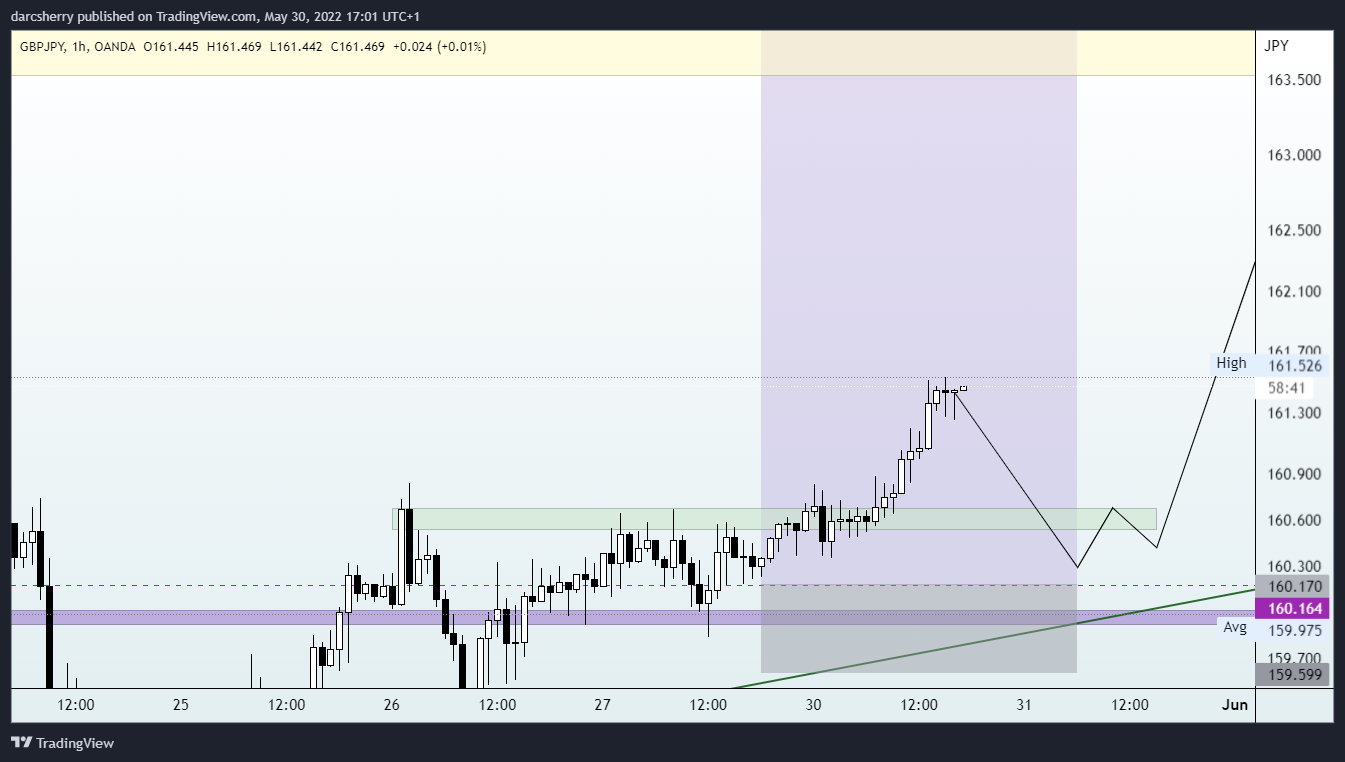Click the 31 date label on time axis

(x=1024, y=704)
